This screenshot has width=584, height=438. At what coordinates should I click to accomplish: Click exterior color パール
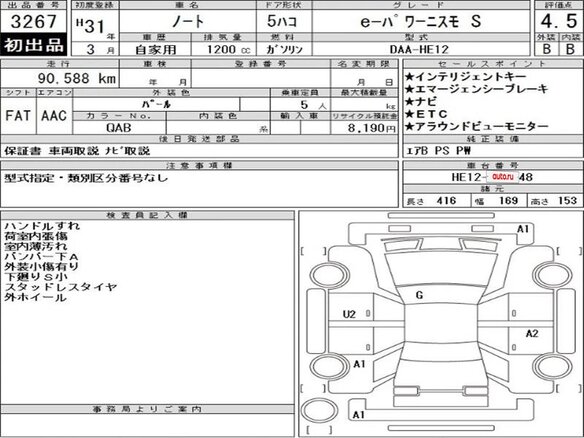click(156, 104)
